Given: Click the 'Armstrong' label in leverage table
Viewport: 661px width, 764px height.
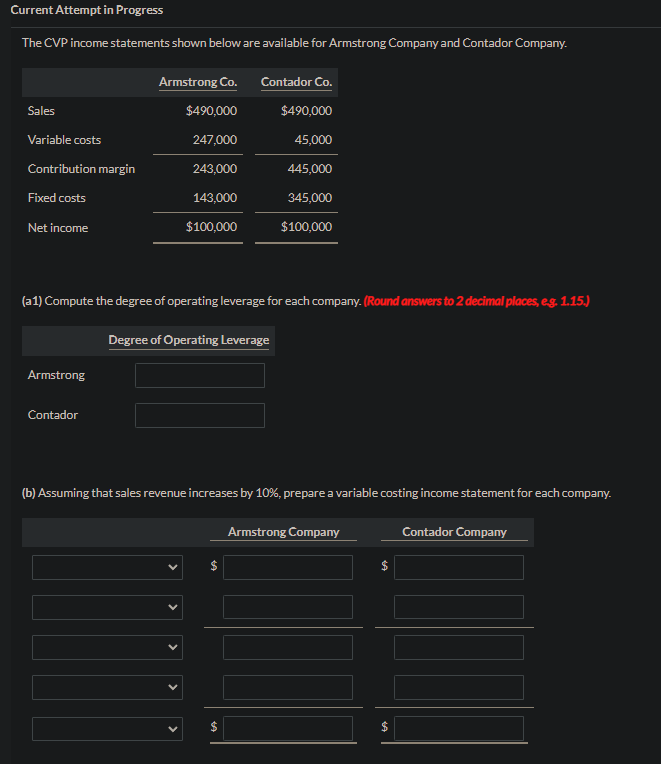Looking at the screenshot, I should click(56, 375).
